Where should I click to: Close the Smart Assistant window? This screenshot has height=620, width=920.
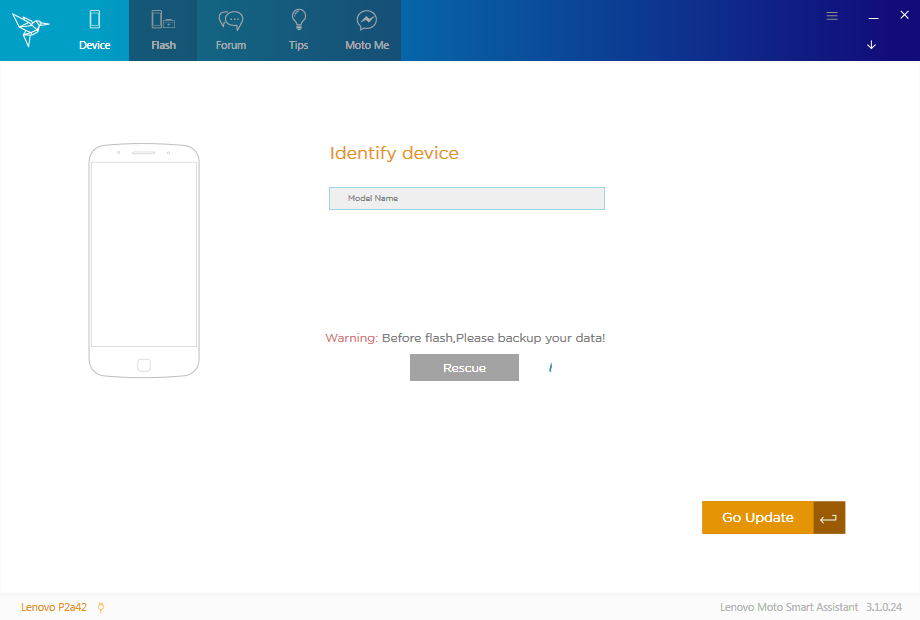[903, 16]
